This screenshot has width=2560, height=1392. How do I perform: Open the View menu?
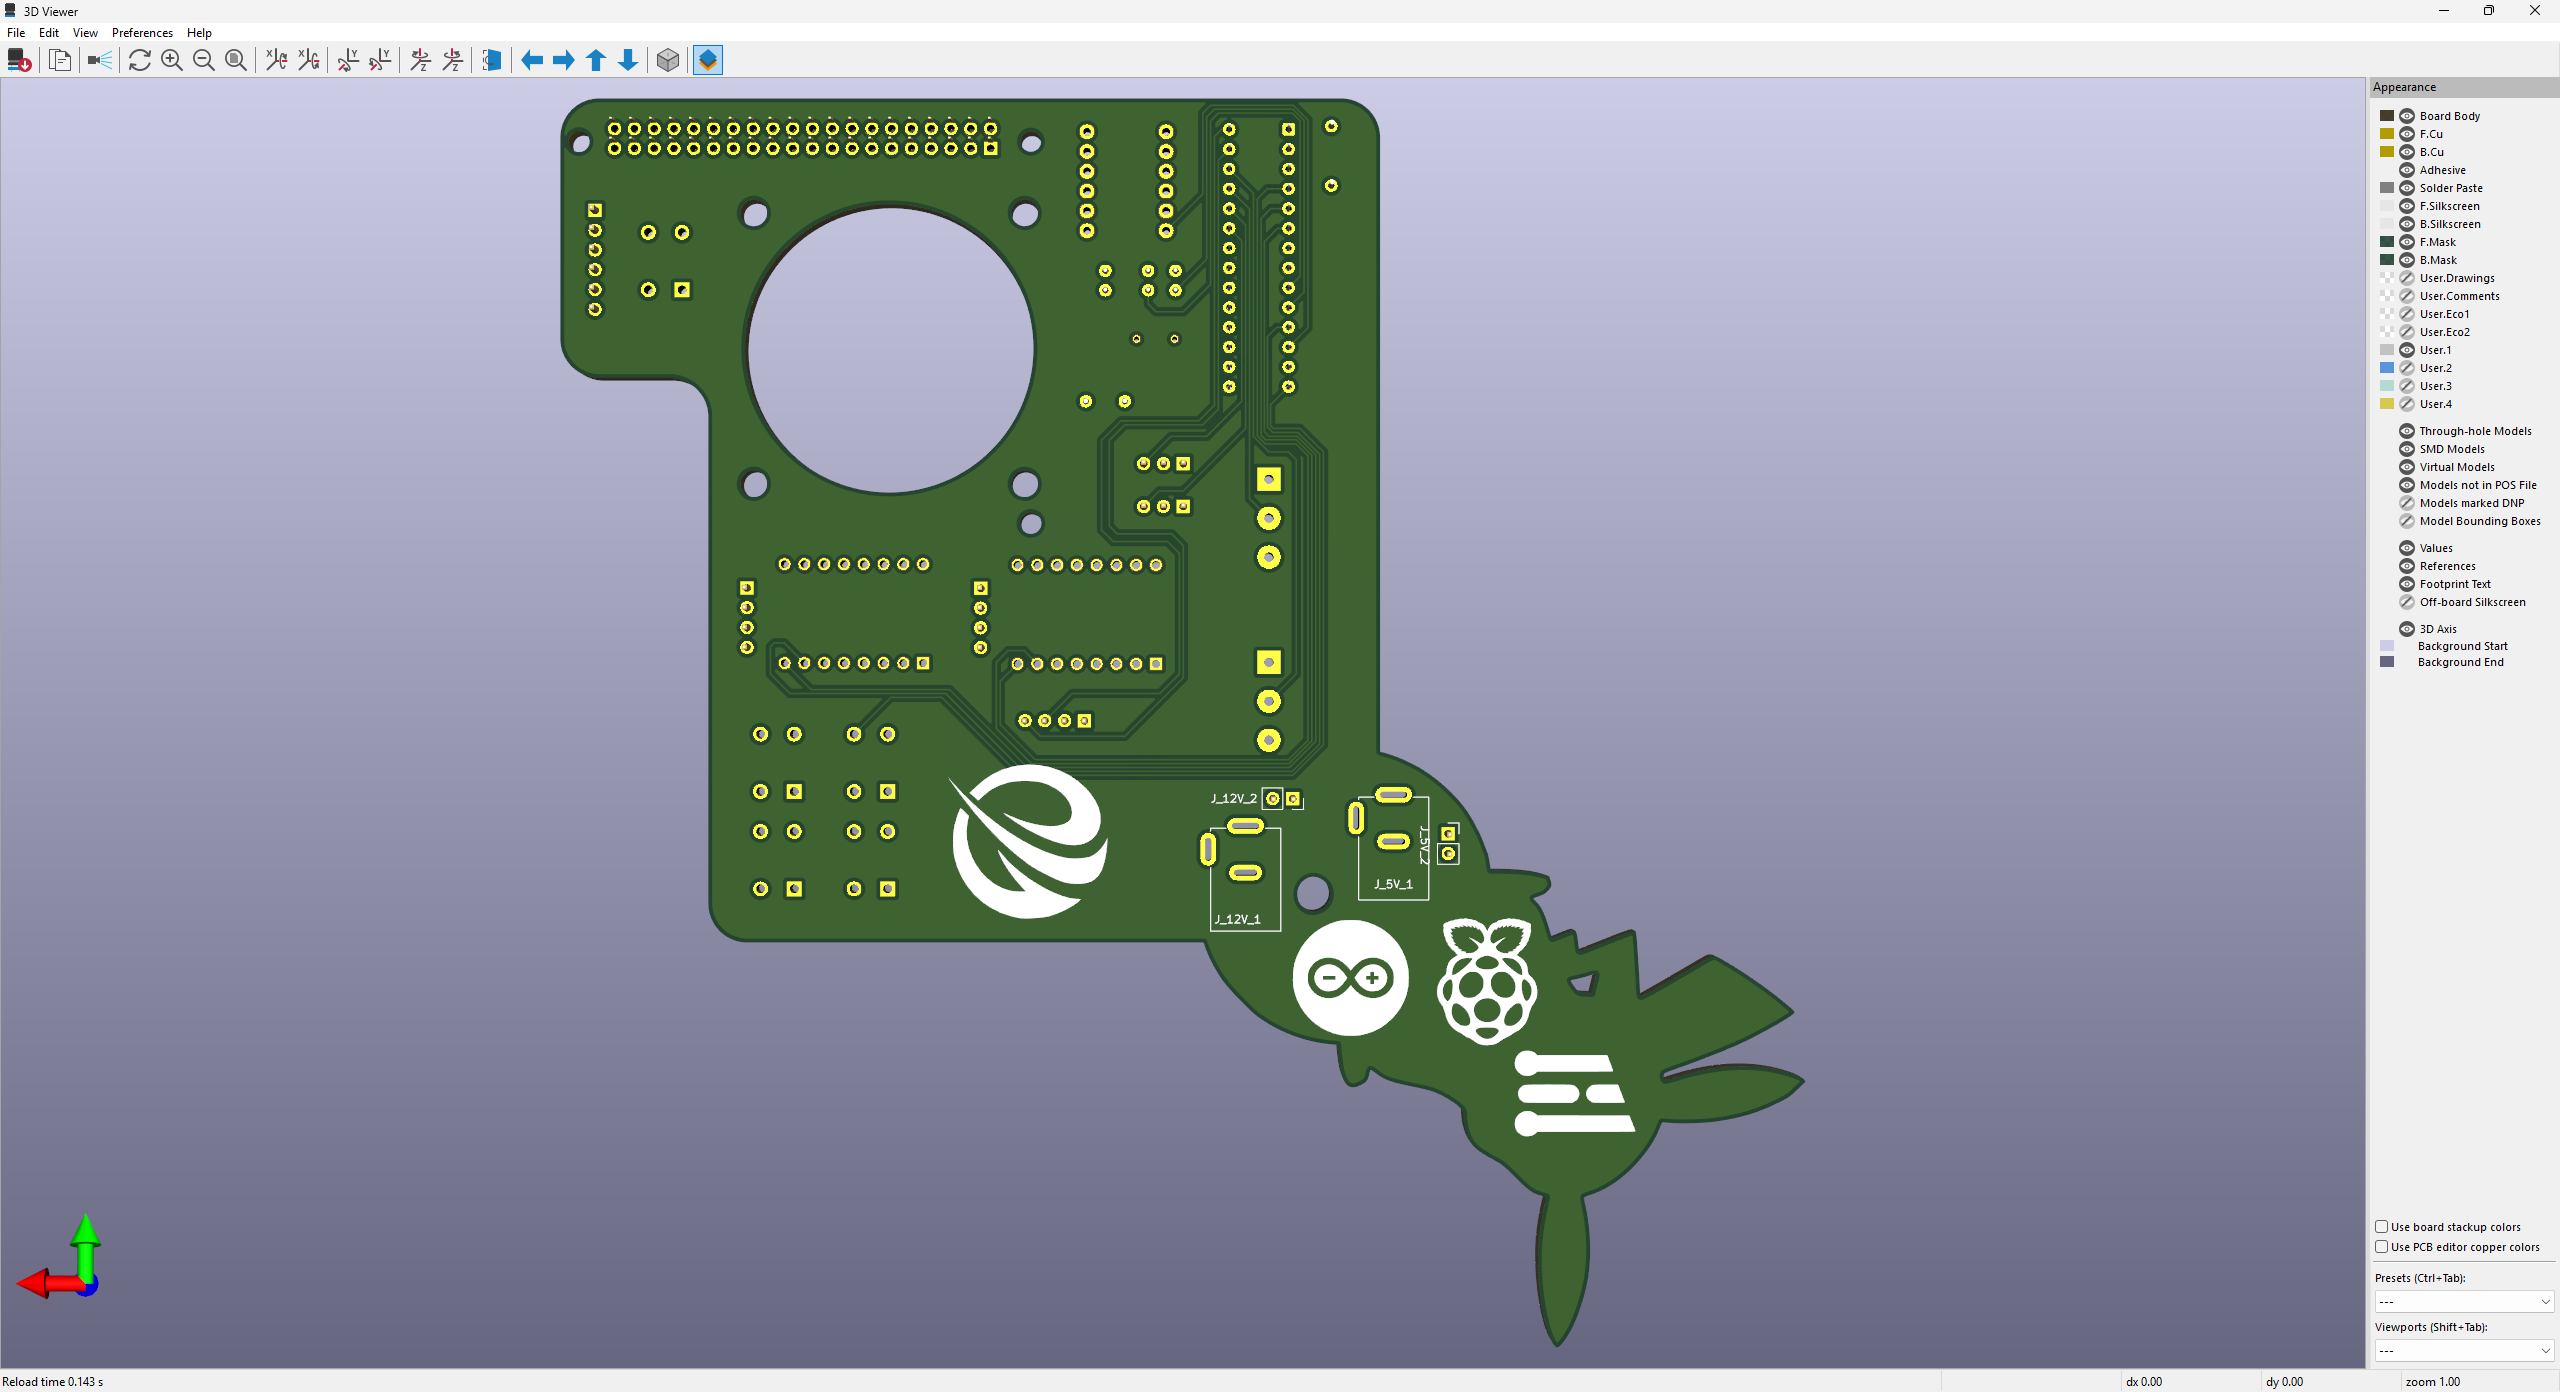85,33
